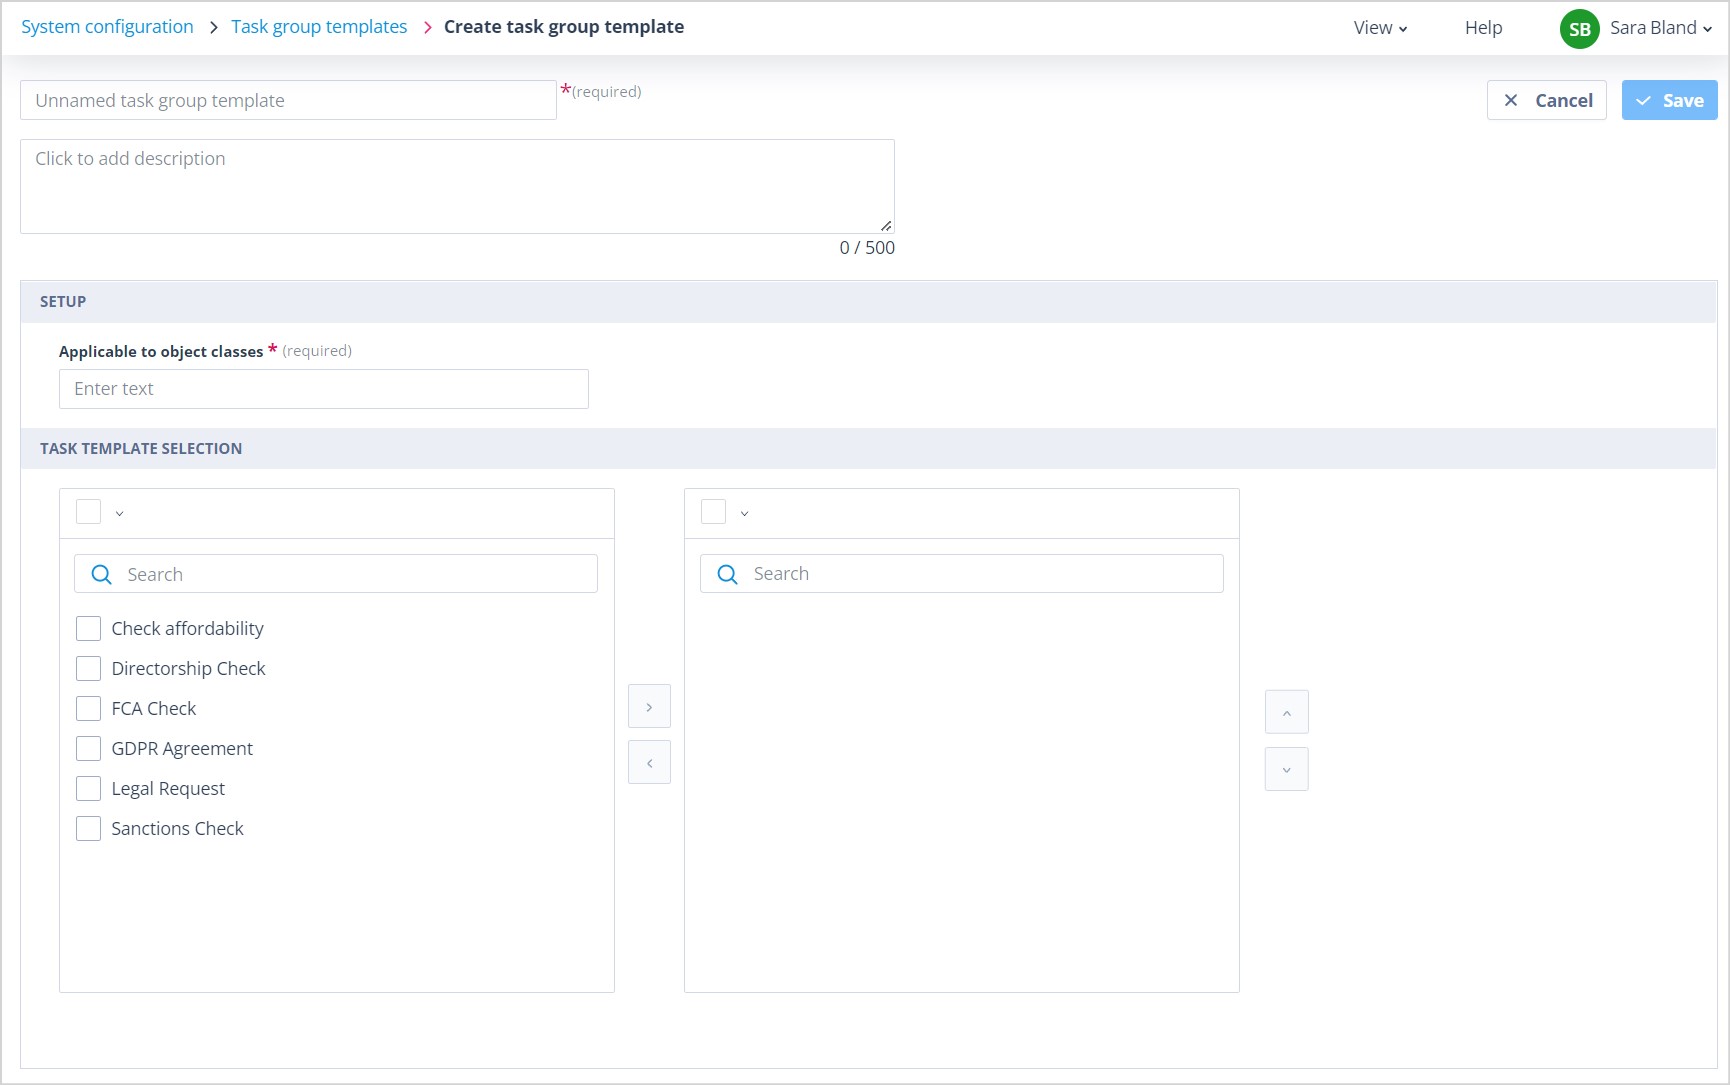Click Create task group template breadcrumb title
The width and height of the screenshot is (1730, 1085).
coord(564,27)
